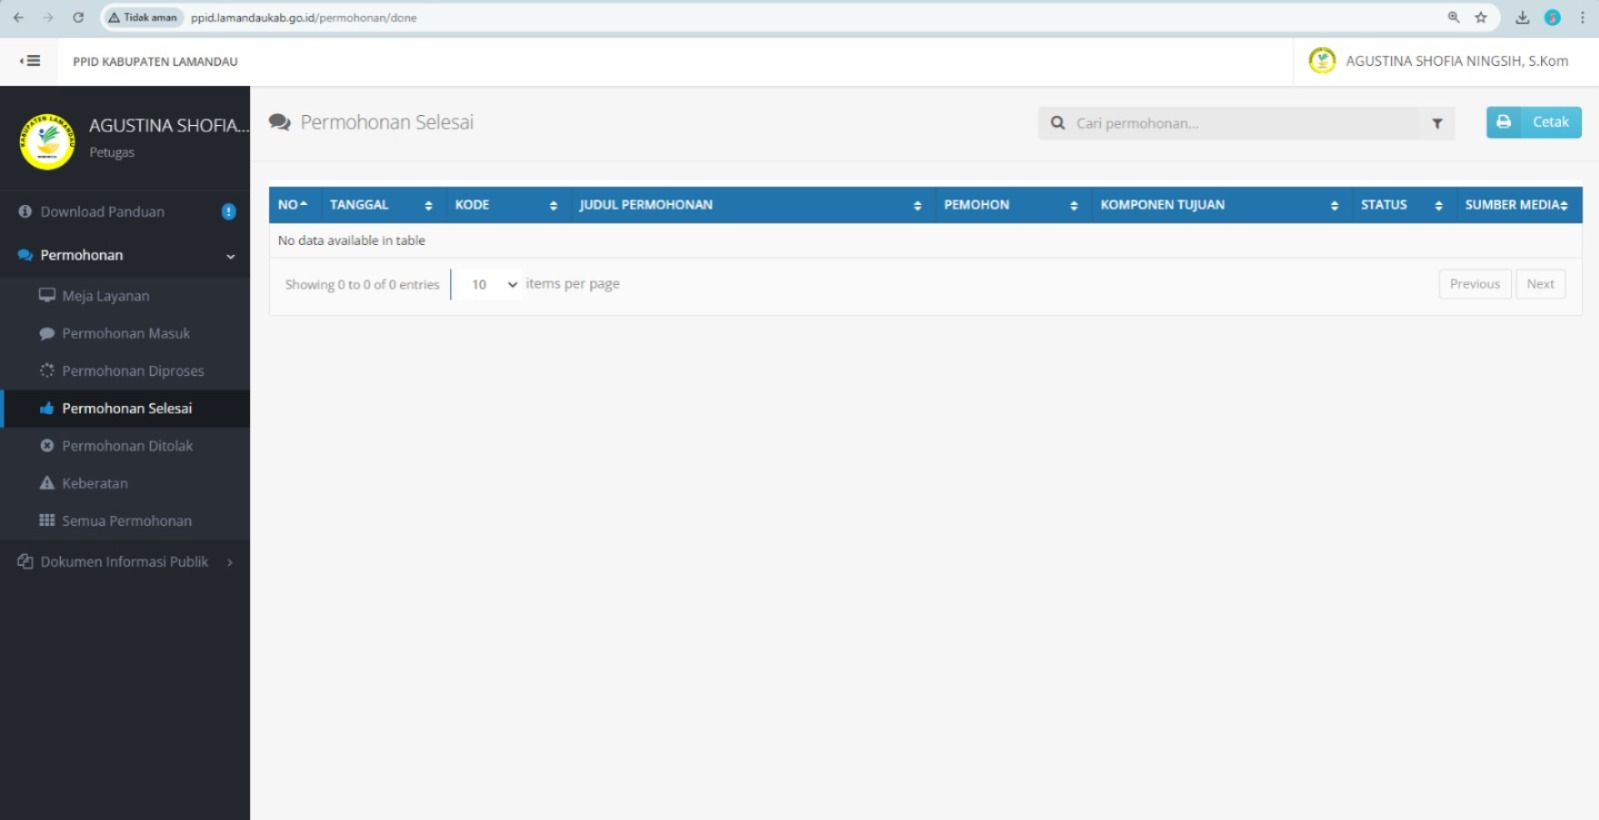Collapse sidebar with hamburger menu icon
Viewport: 1599px width, 820px height.
[x=30, y=61]
